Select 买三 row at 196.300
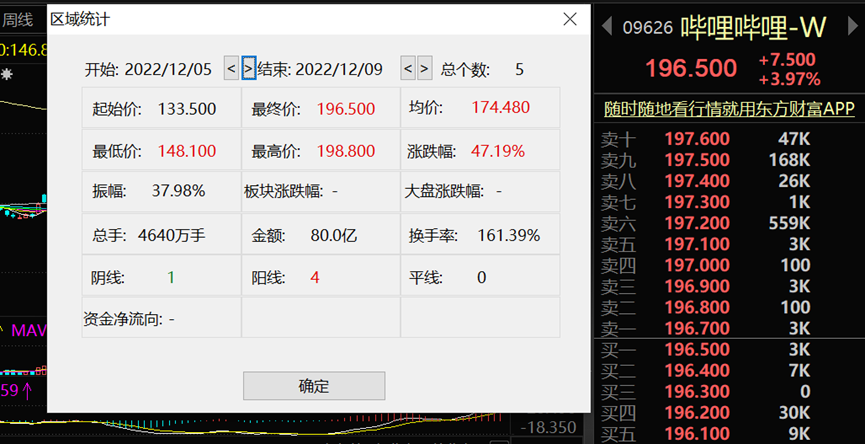 click(729, 392)
